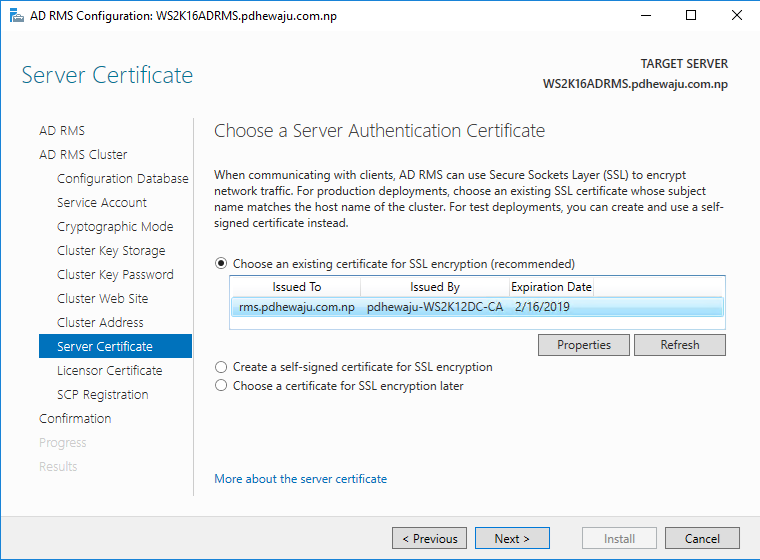Open Cluster Address step
The image size is (760, 560).
point(100,322)
